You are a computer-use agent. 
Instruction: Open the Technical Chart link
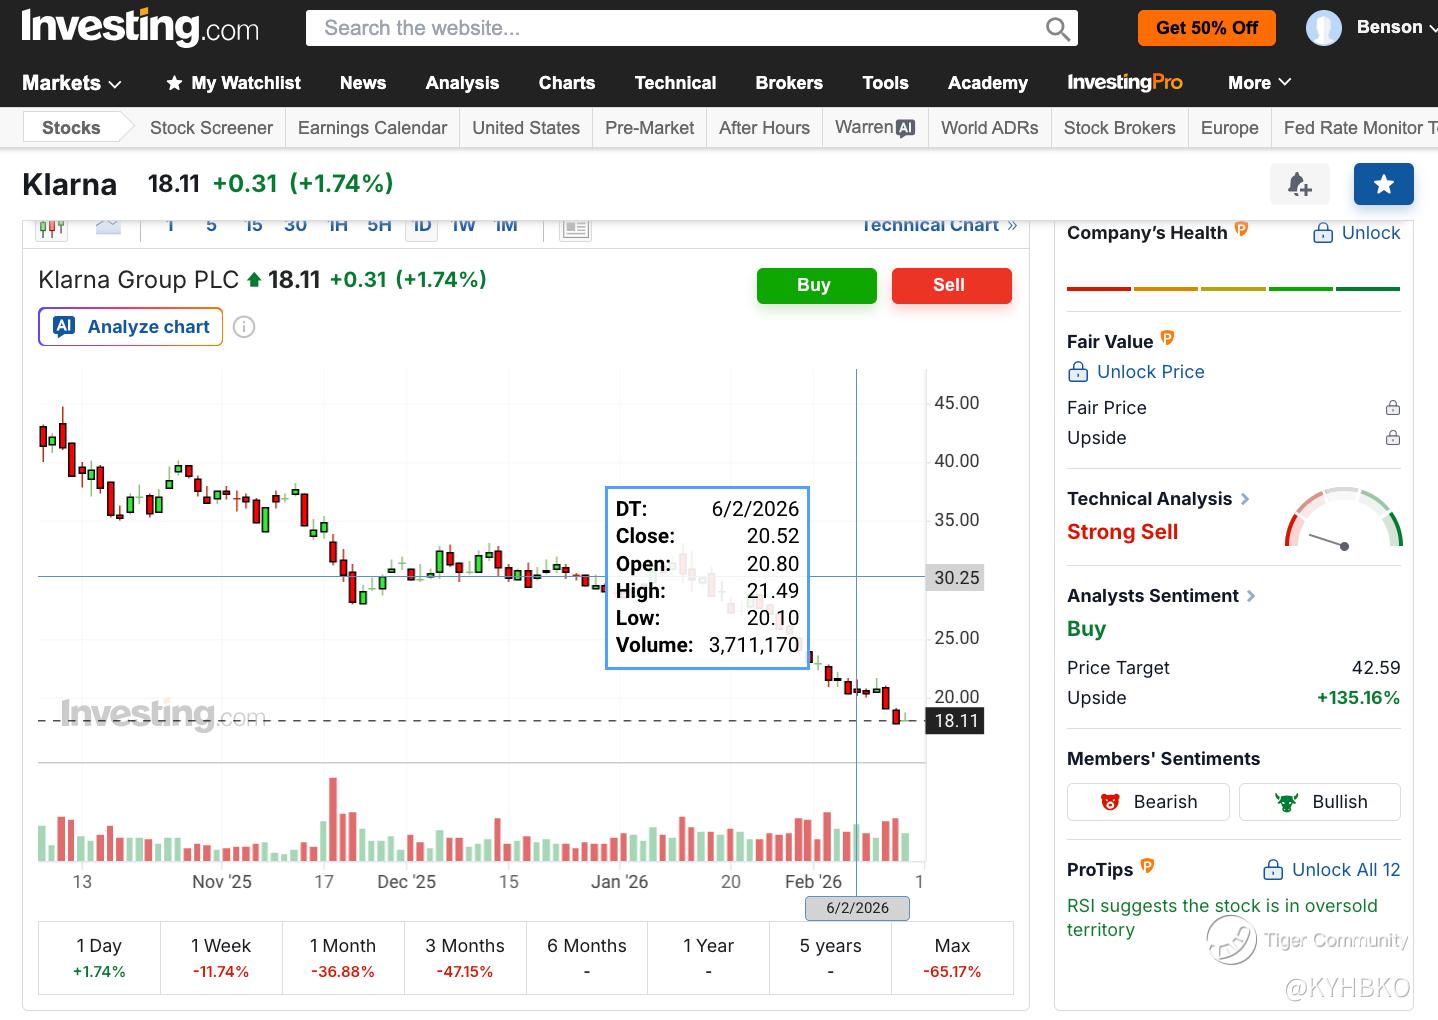click(x=939, y=226)
